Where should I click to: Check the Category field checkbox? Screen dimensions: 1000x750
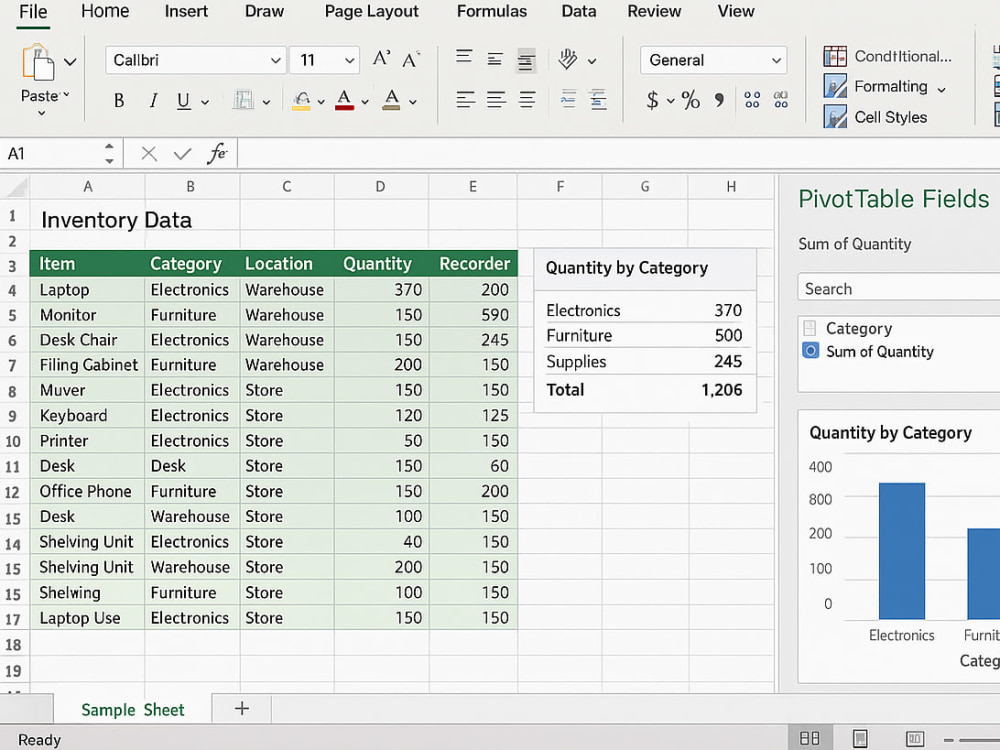(x=810, y=328)
